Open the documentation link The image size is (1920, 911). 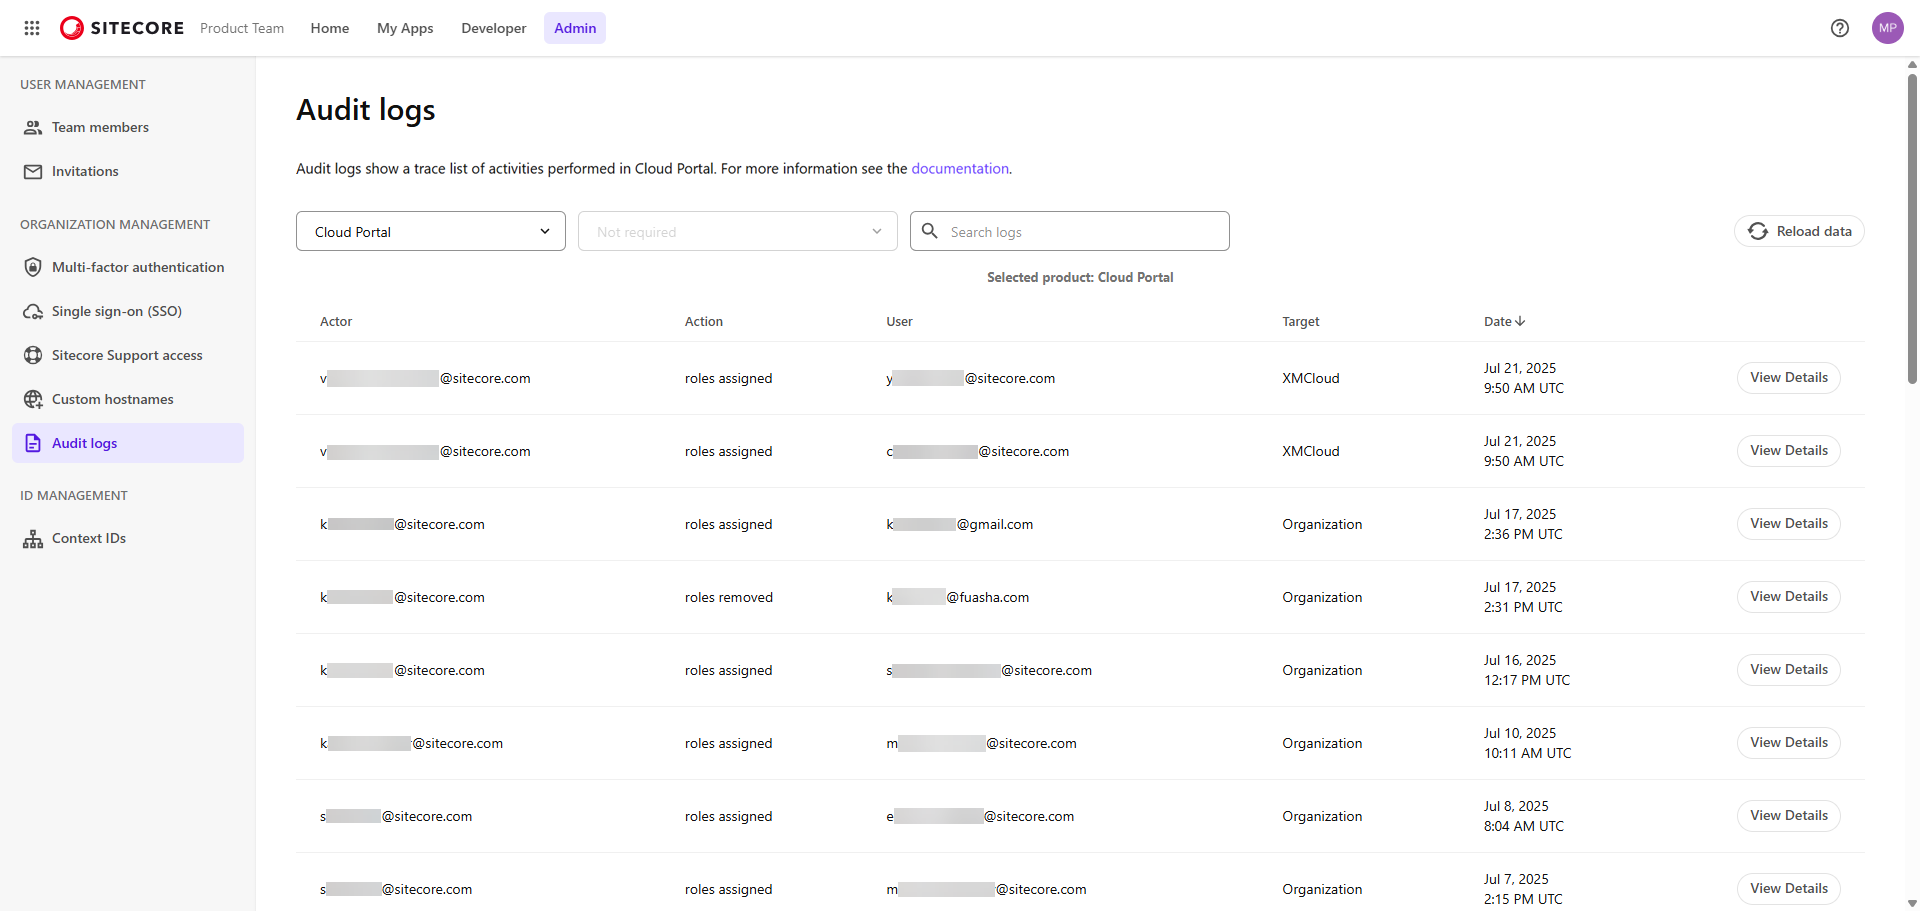[960, 169]
